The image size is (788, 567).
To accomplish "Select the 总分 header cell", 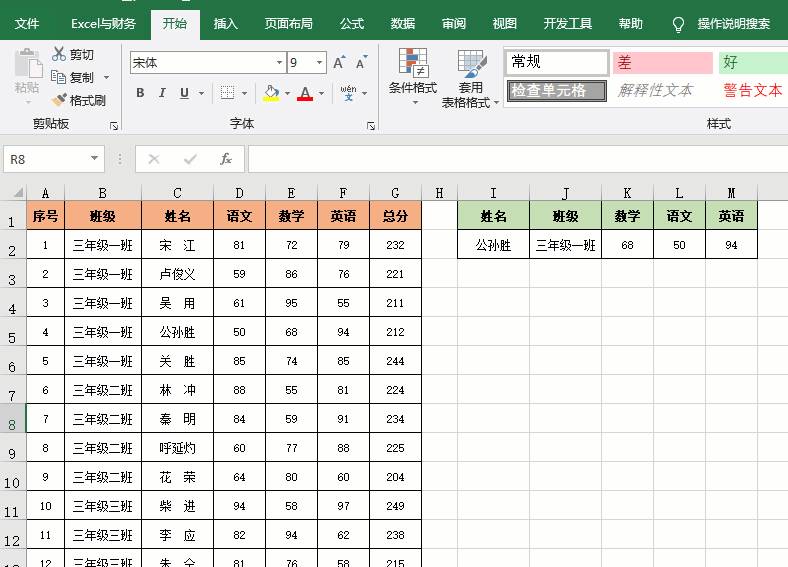I will pyautogui.click(x=395, y=216).
